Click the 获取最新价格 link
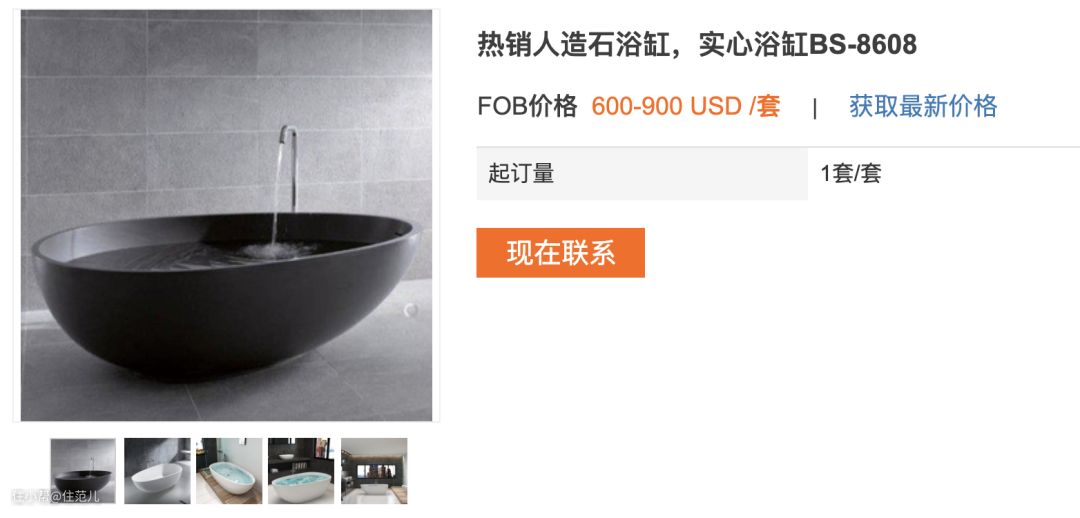Viewport: 1080px width, 518px height. click(923, 106)
